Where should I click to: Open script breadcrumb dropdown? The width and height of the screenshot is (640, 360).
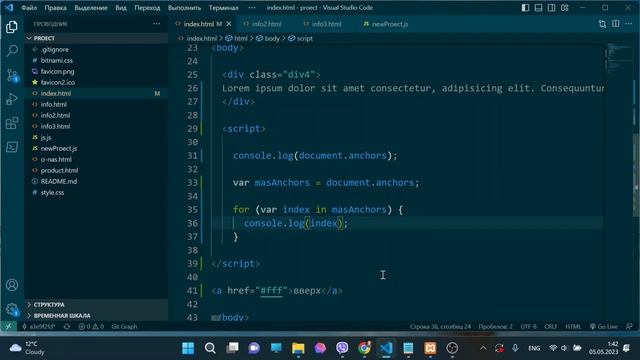(300, 38)
